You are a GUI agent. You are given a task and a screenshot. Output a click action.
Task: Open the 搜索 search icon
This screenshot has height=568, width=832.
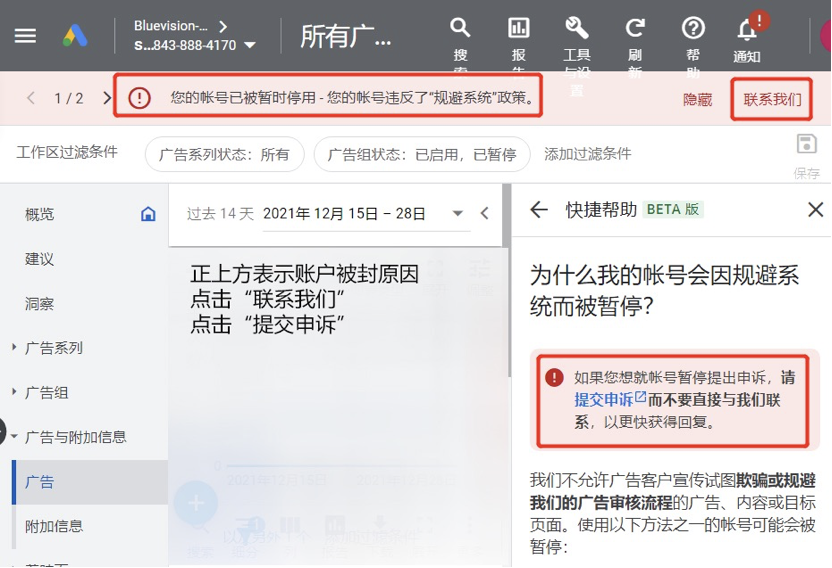460,28
